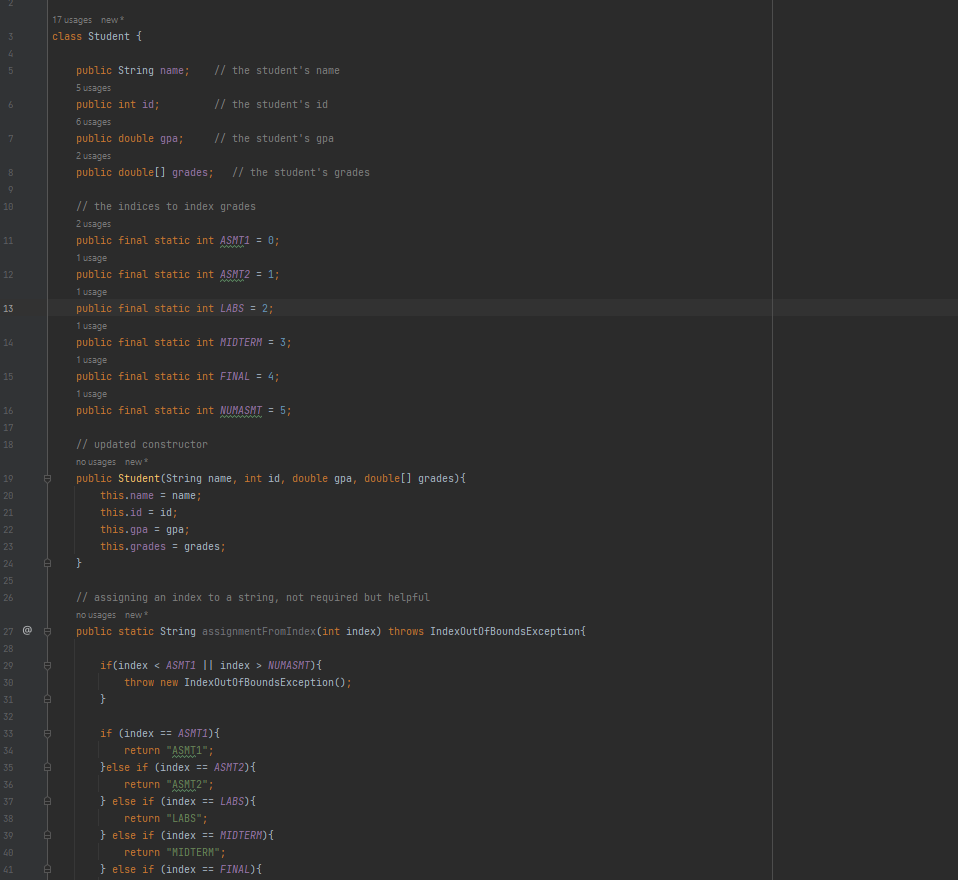The height and width of the screenshot is (880, 958).
Task: Collapse the assignmentFromIndex method fold arrow
Action: 47,631
